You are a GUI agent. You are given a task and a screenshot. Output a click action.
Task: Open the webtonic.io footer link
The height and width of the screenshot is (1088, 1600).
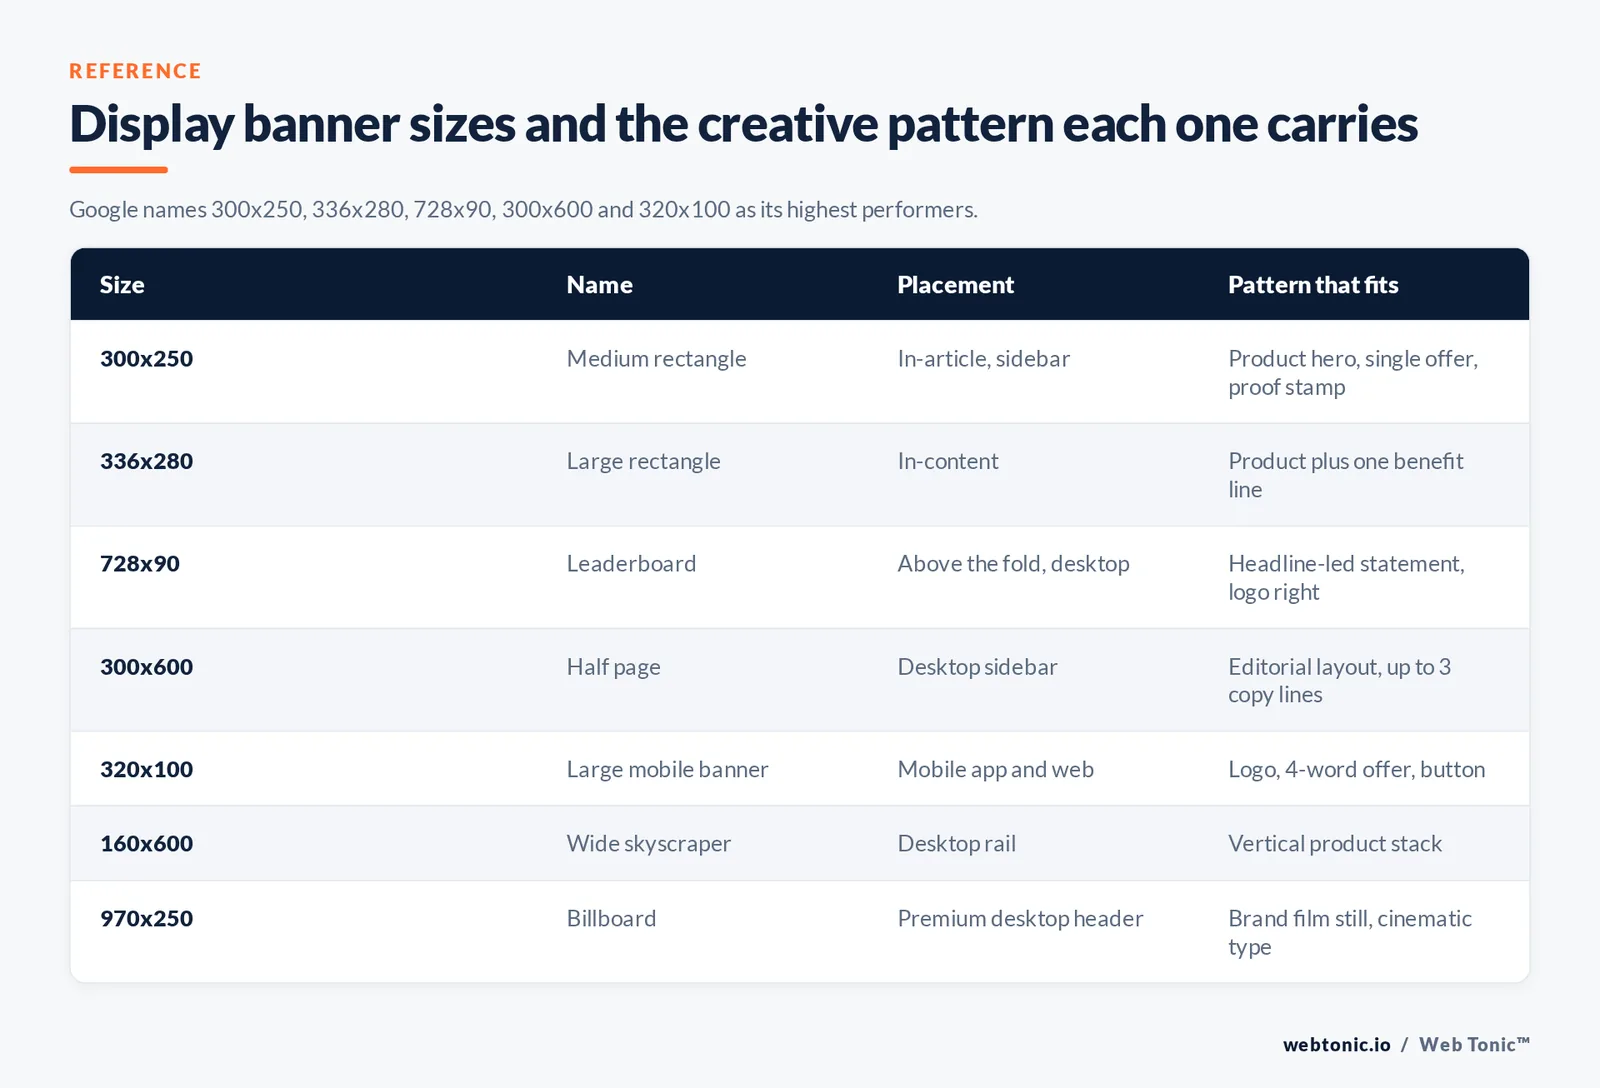1336,1045
